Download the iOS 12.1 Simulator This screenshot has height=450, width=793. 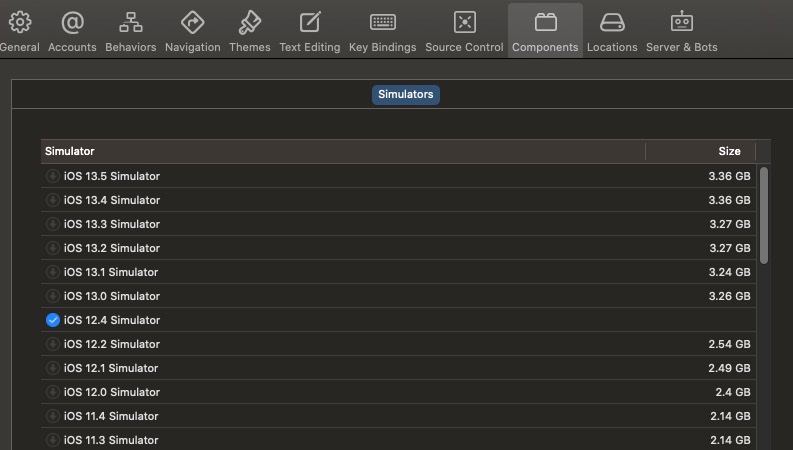[x=53, y=368]
